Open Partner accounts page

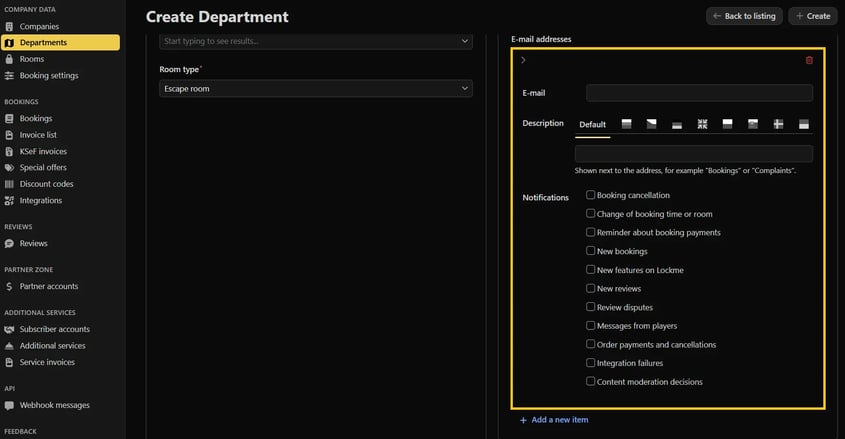coord(49,287)
